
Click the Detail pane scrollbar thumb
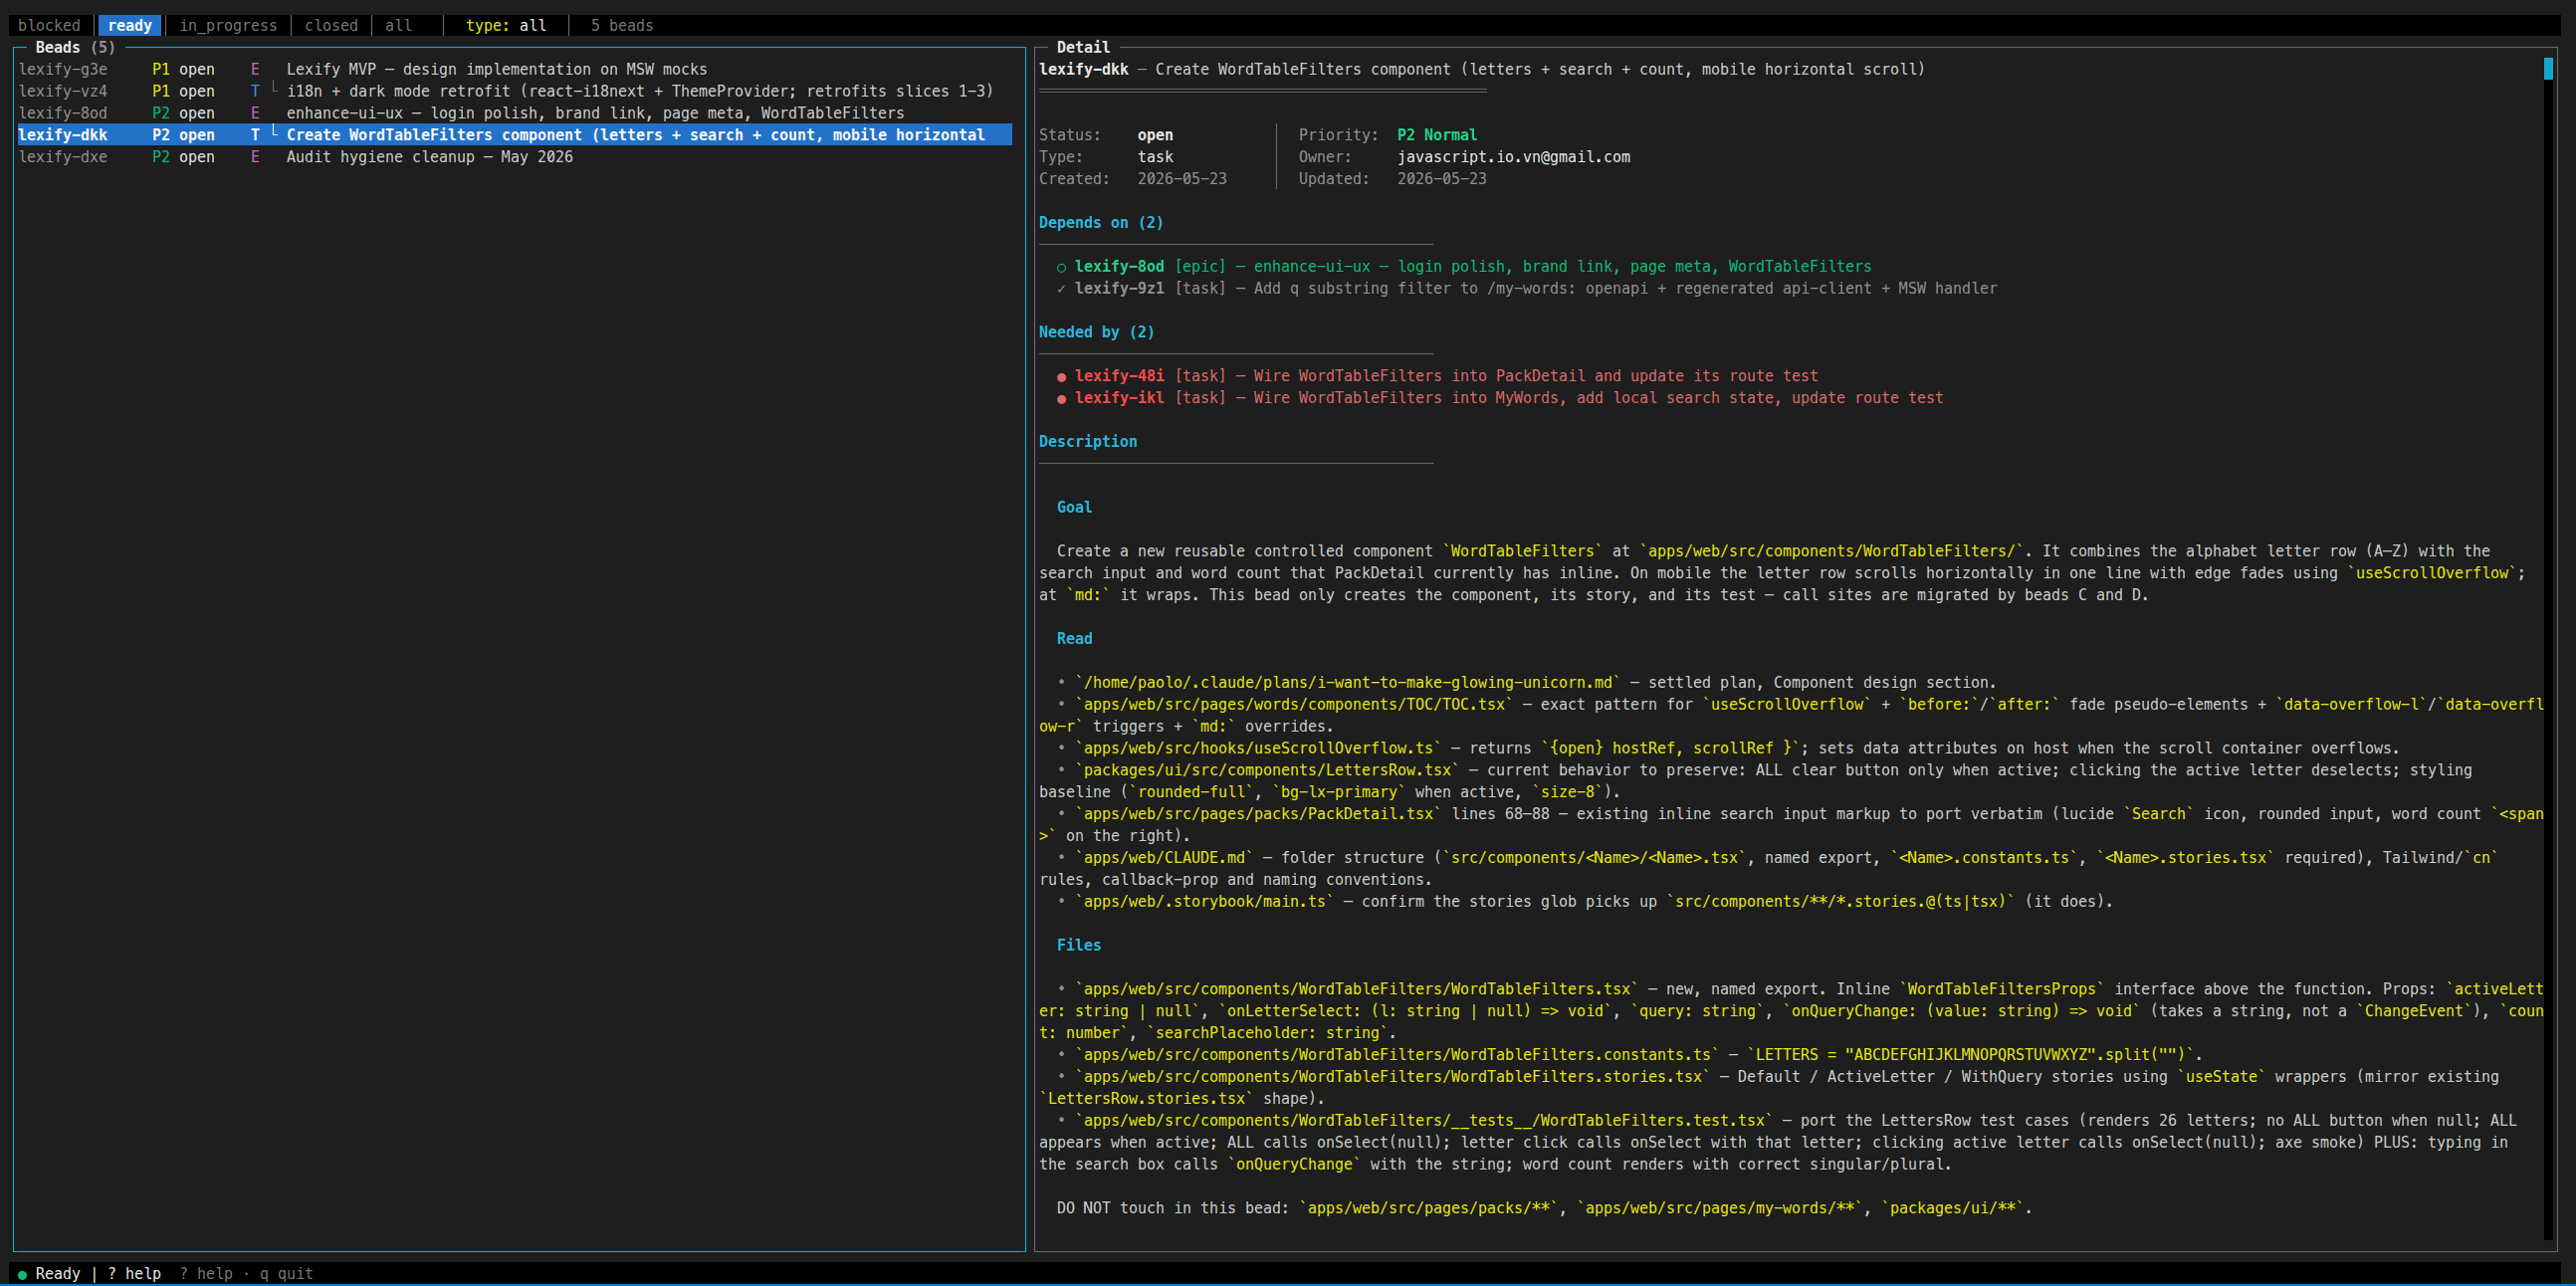coord(2548,69)
